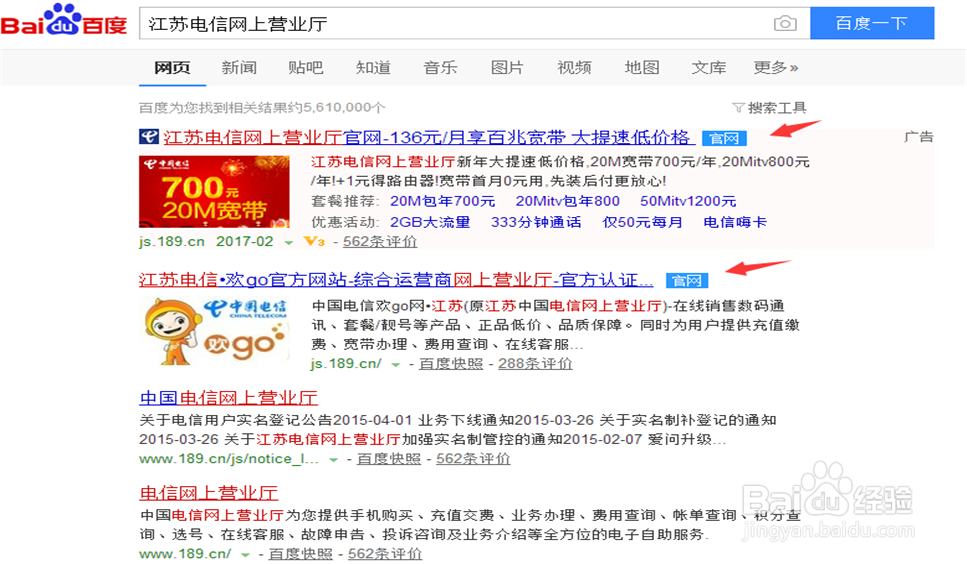967x564 pixels.
Task: Click the filter icon beside 搜索工具
Action: [738, 108]
